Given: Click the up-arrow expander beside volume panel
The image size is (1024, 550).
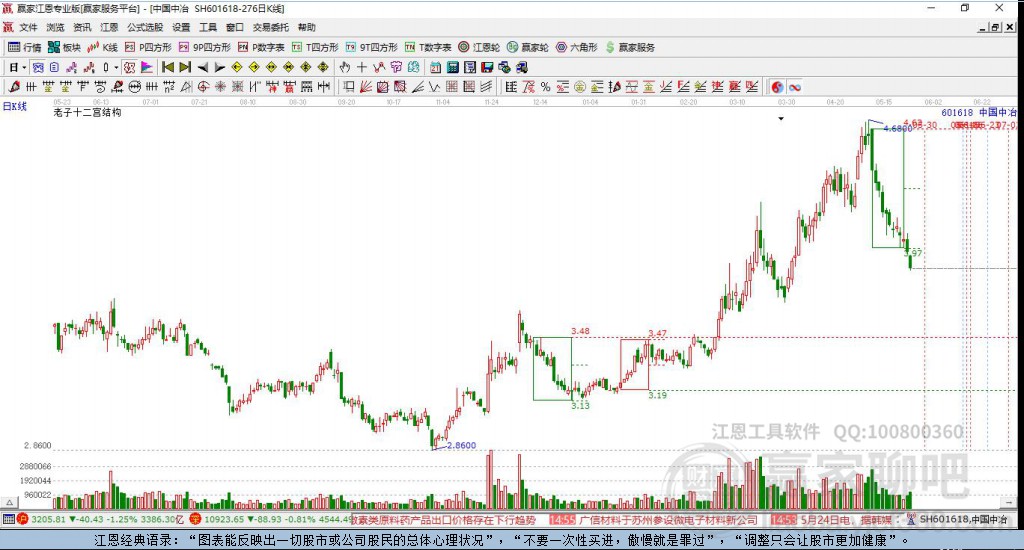Looking at the screenshot, I should (x=9, y=502).
